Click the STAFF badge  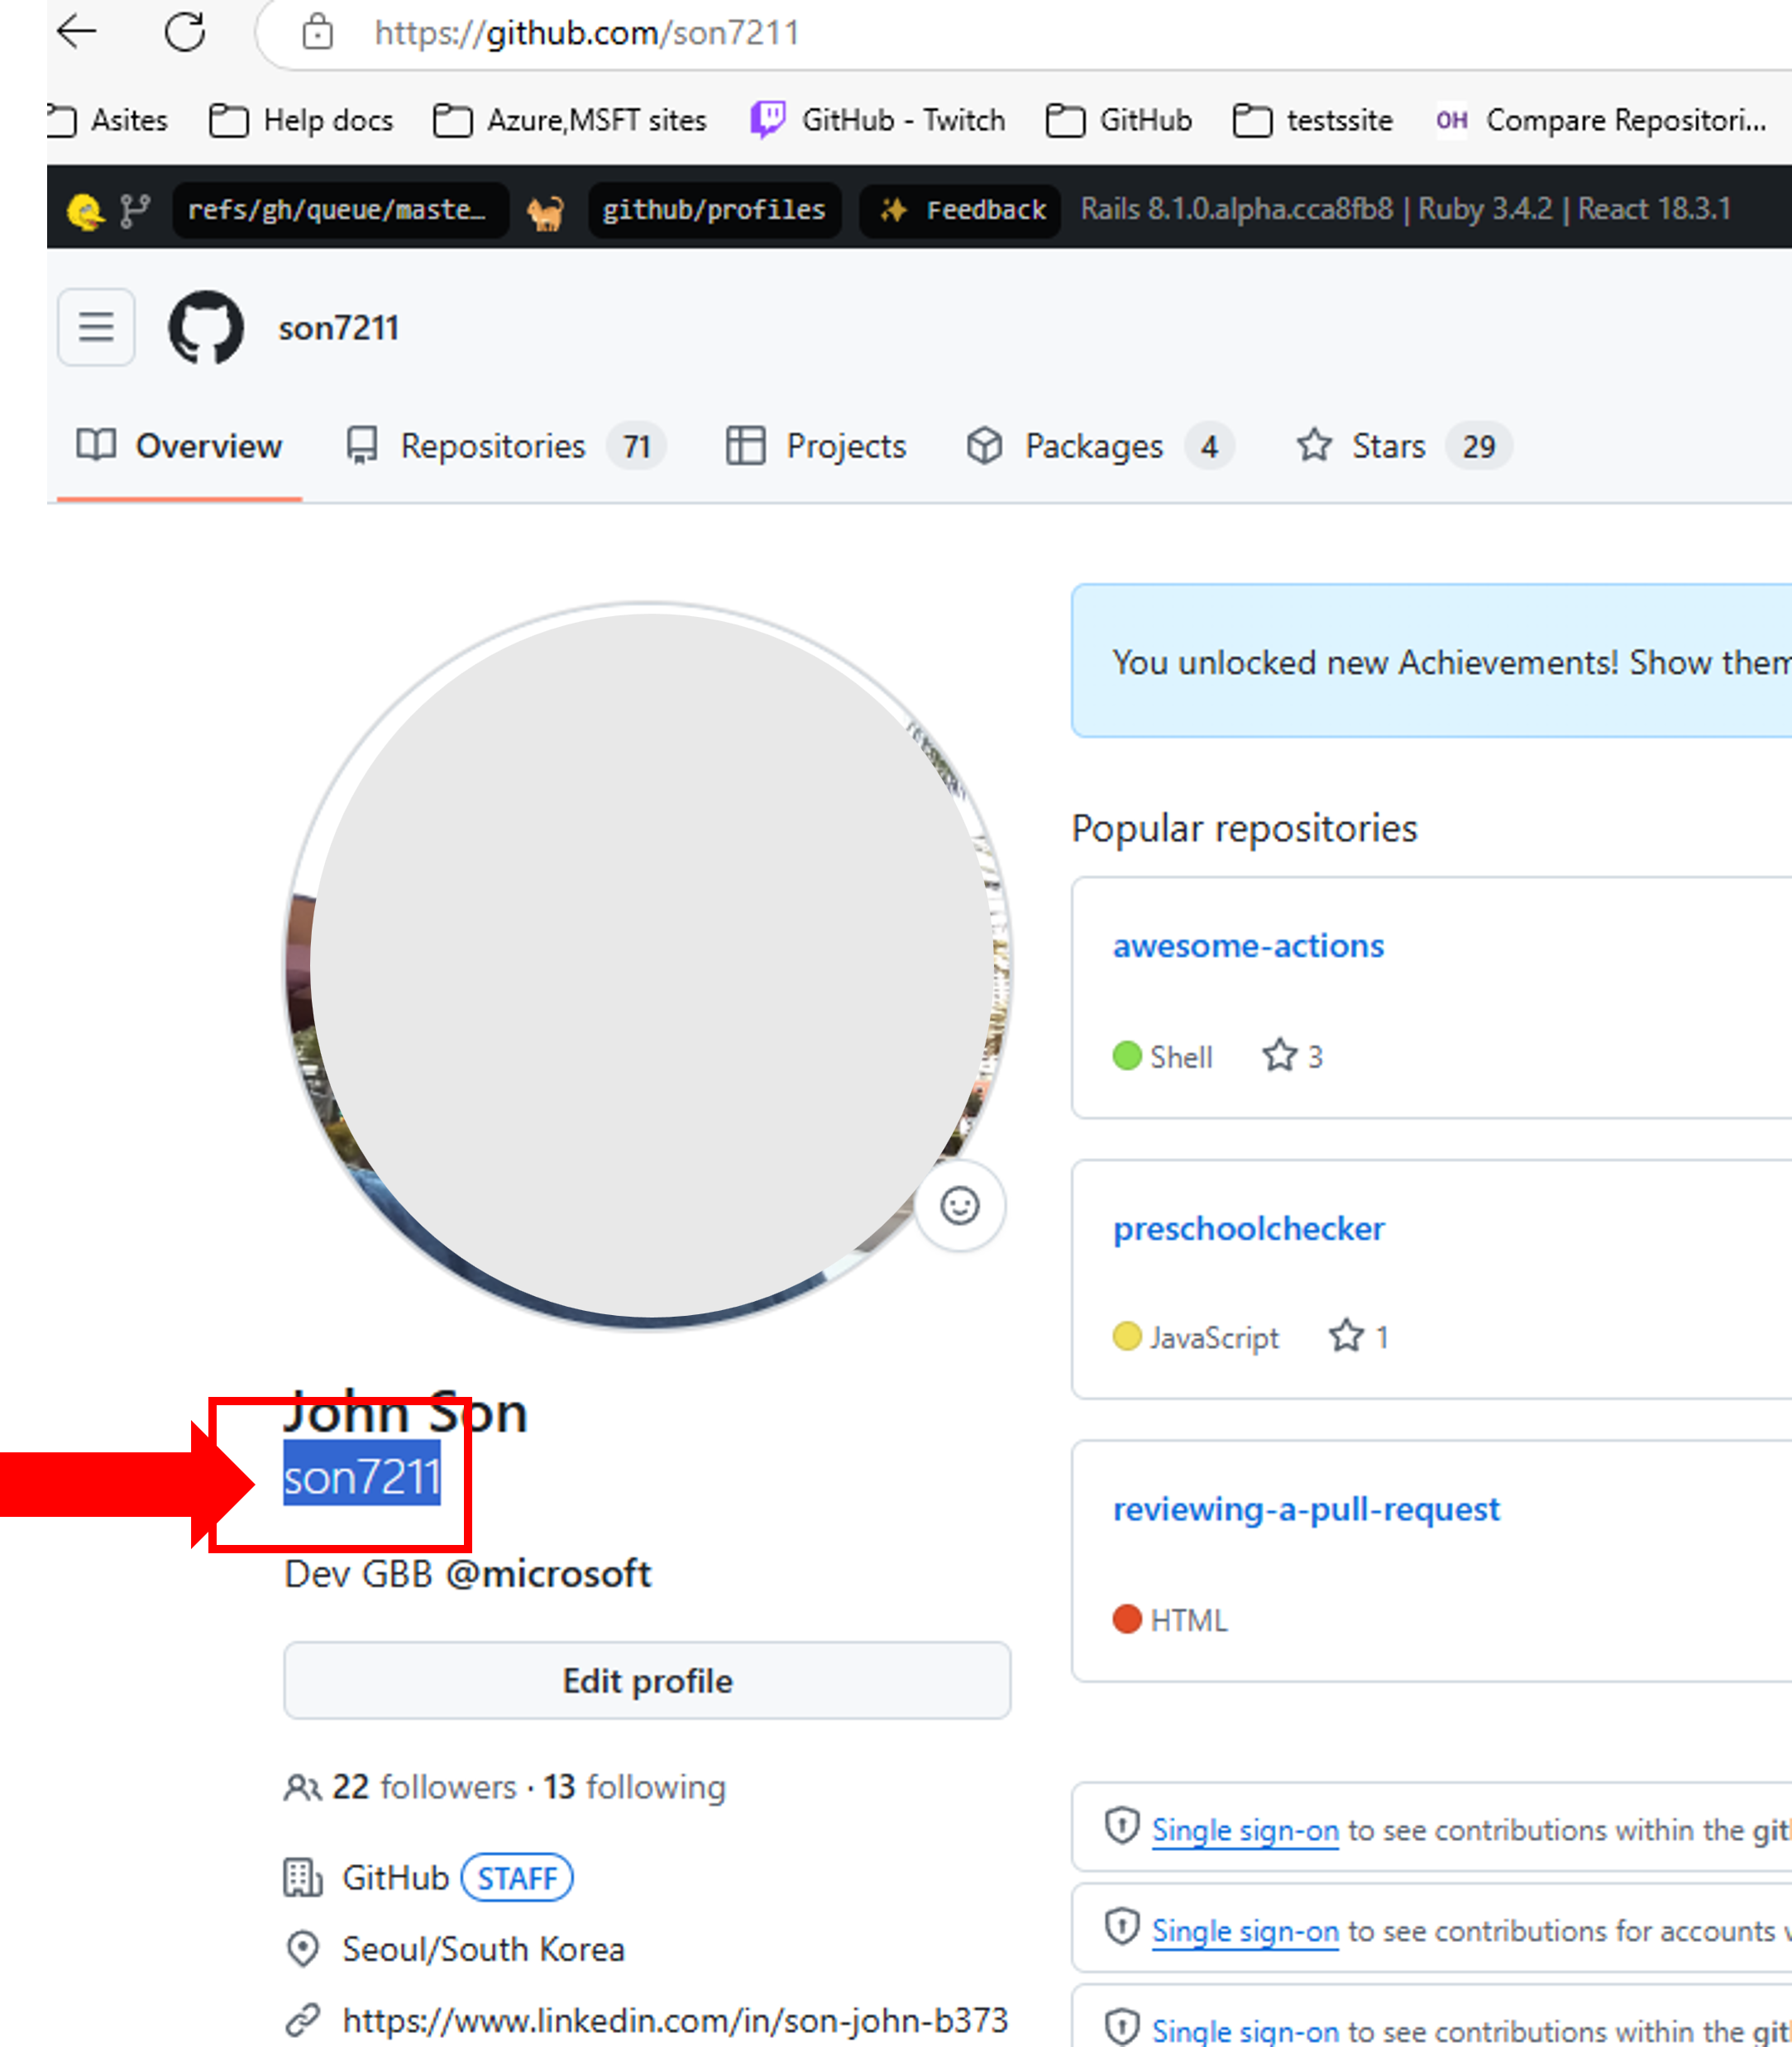click(517, 1877)
